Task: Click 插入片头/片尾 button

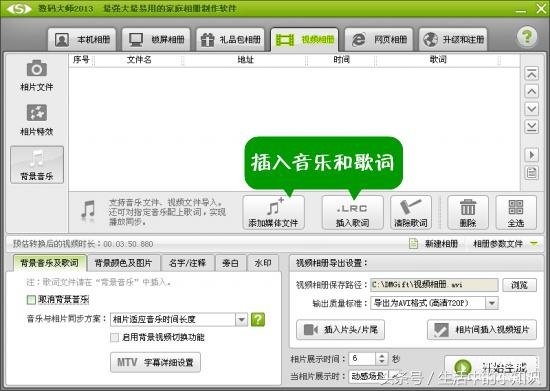Action: point(340,330)
